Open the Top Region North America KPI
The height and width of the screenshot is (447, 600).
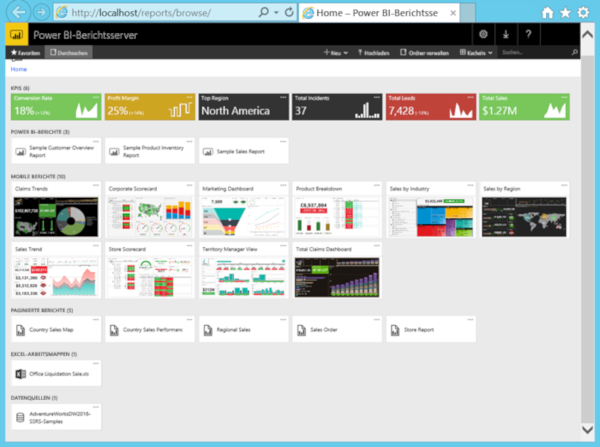coord(244,107)
